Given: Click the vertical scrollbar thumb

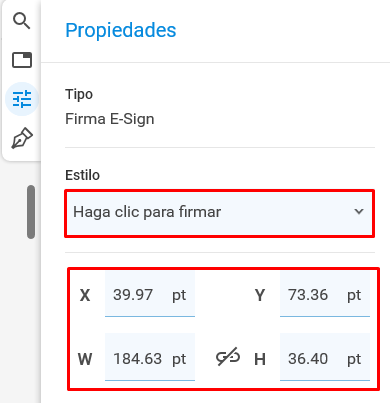Looking at the screenshot, I should [31, 212].
